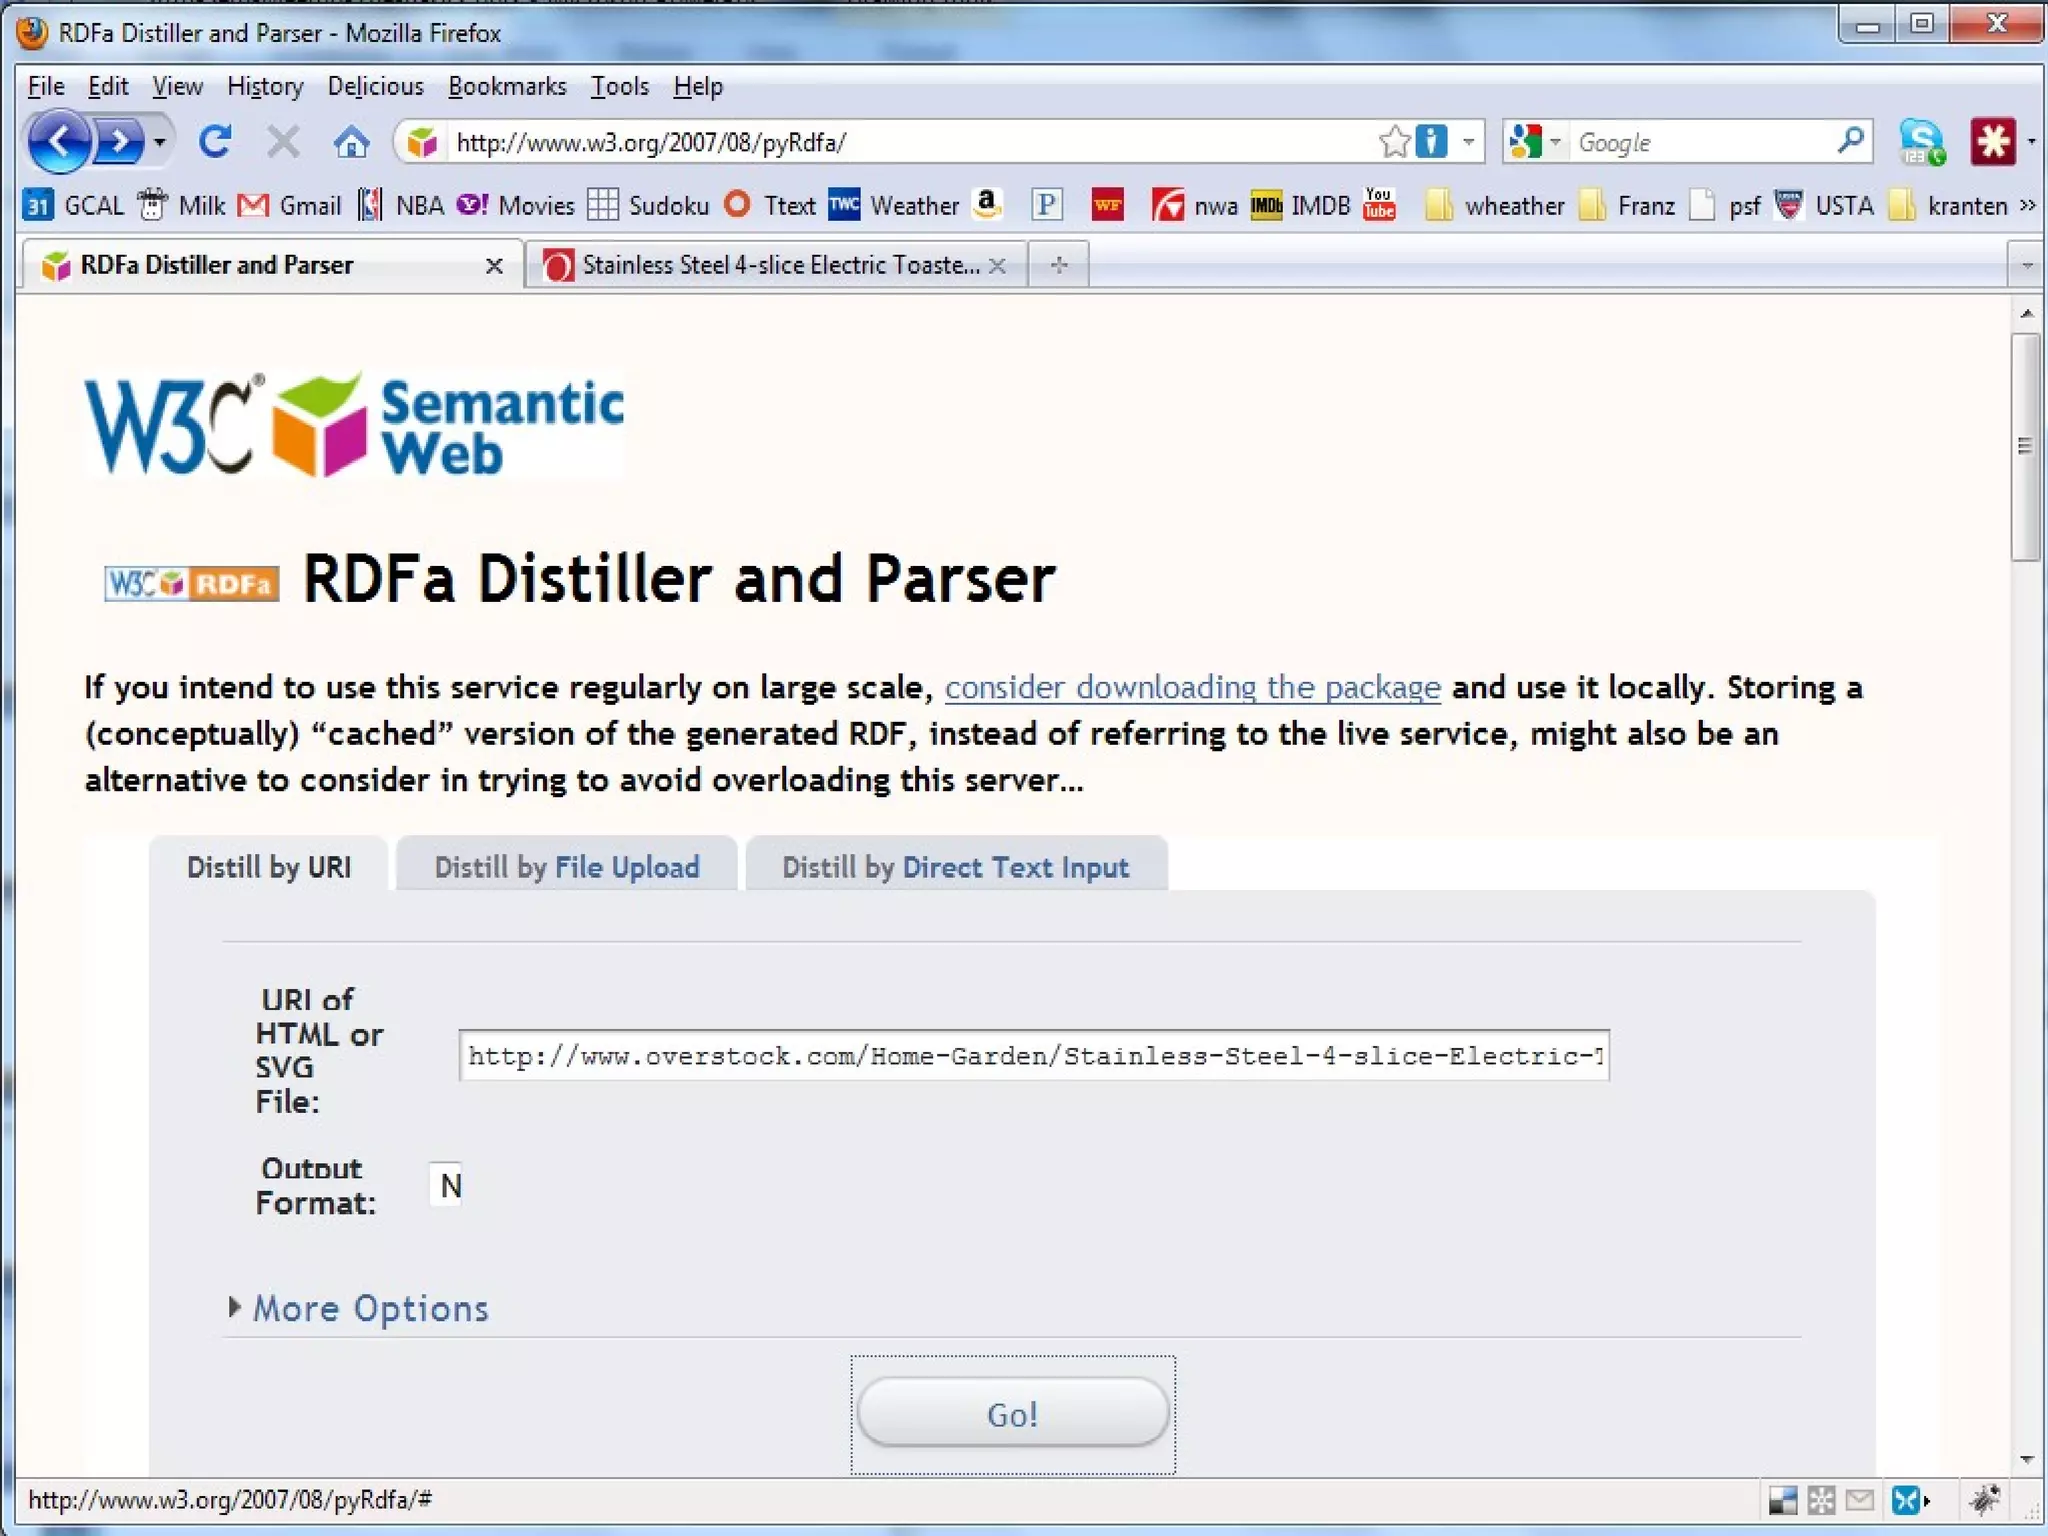Open the IMDB bookmark

tap(1301, 205)
